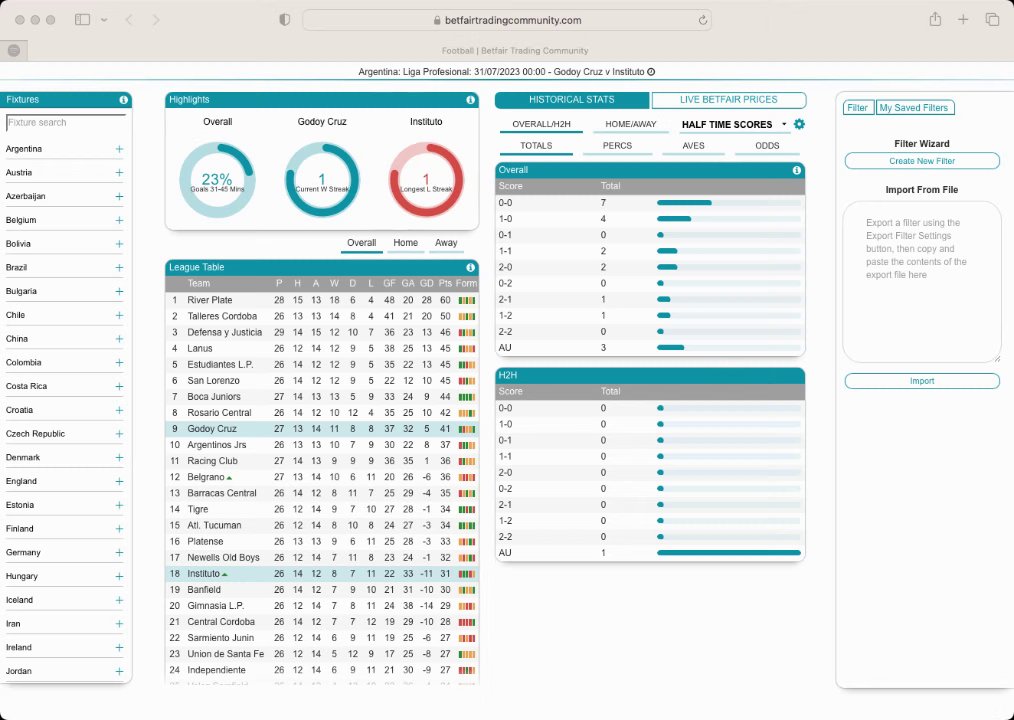Switch to HISTORICAL STATS tab
Screen dimensions: 1014x720
tap(572, 100)
